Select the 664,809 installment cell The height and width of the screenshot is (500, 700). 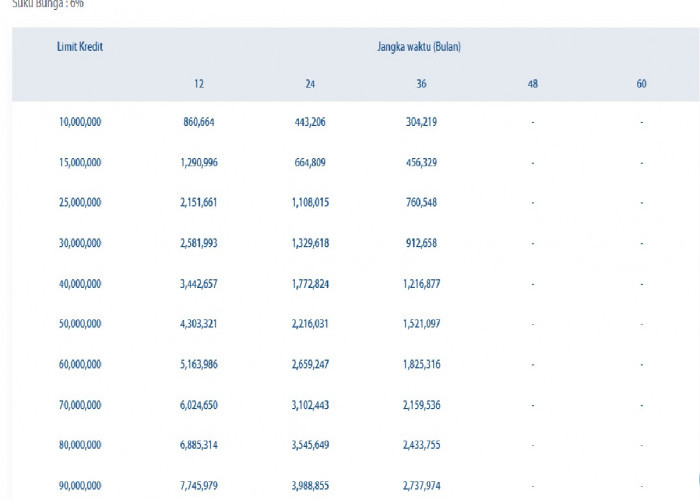point(310,162)
